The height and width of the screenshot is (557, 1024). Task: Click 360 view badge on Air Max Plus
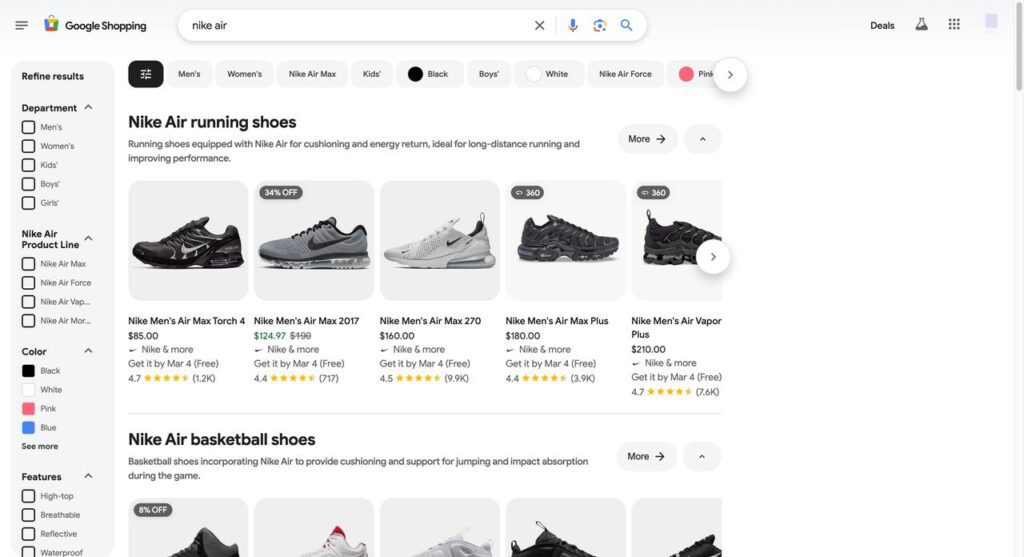point(527,193)
